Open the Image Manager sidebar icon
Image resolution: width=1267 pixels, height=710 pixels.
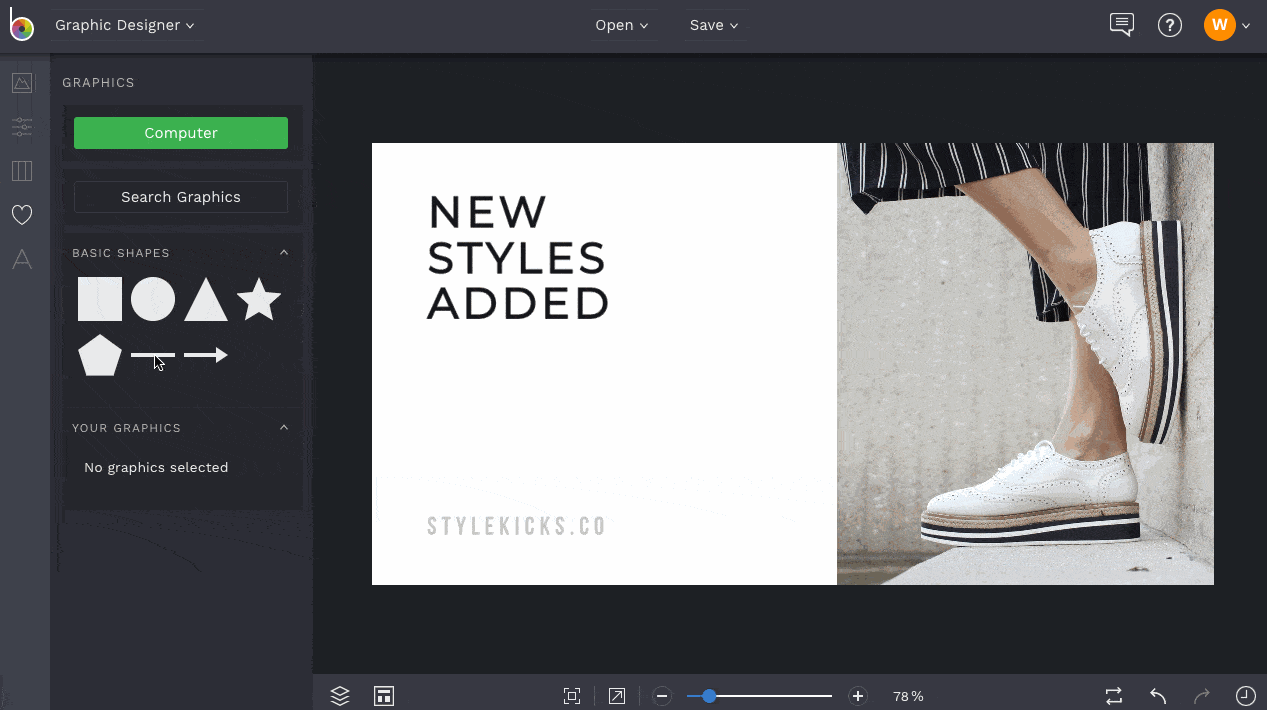22,83
